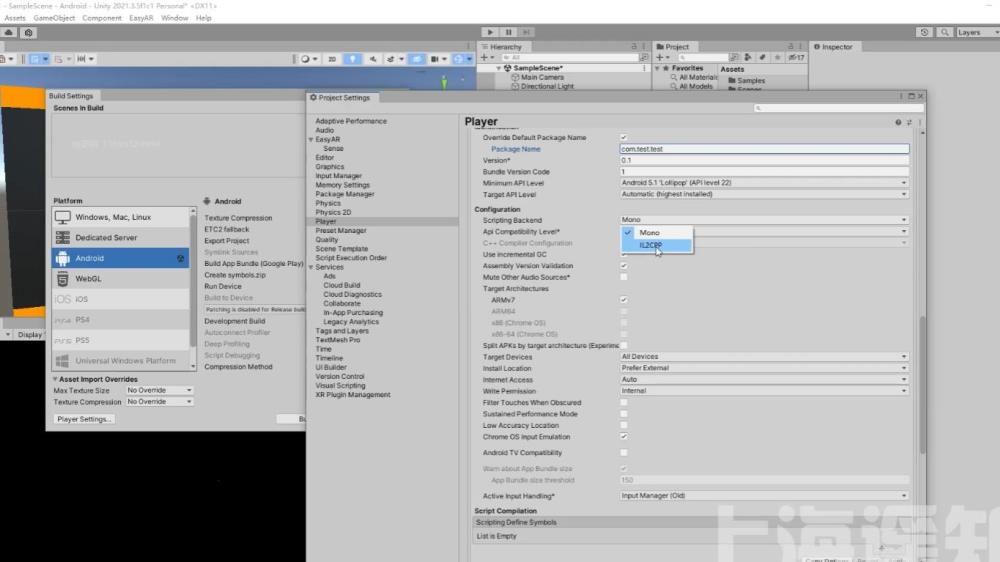Open Player settings preset icon
The image size is (1000, 562).
click(909, 122)
